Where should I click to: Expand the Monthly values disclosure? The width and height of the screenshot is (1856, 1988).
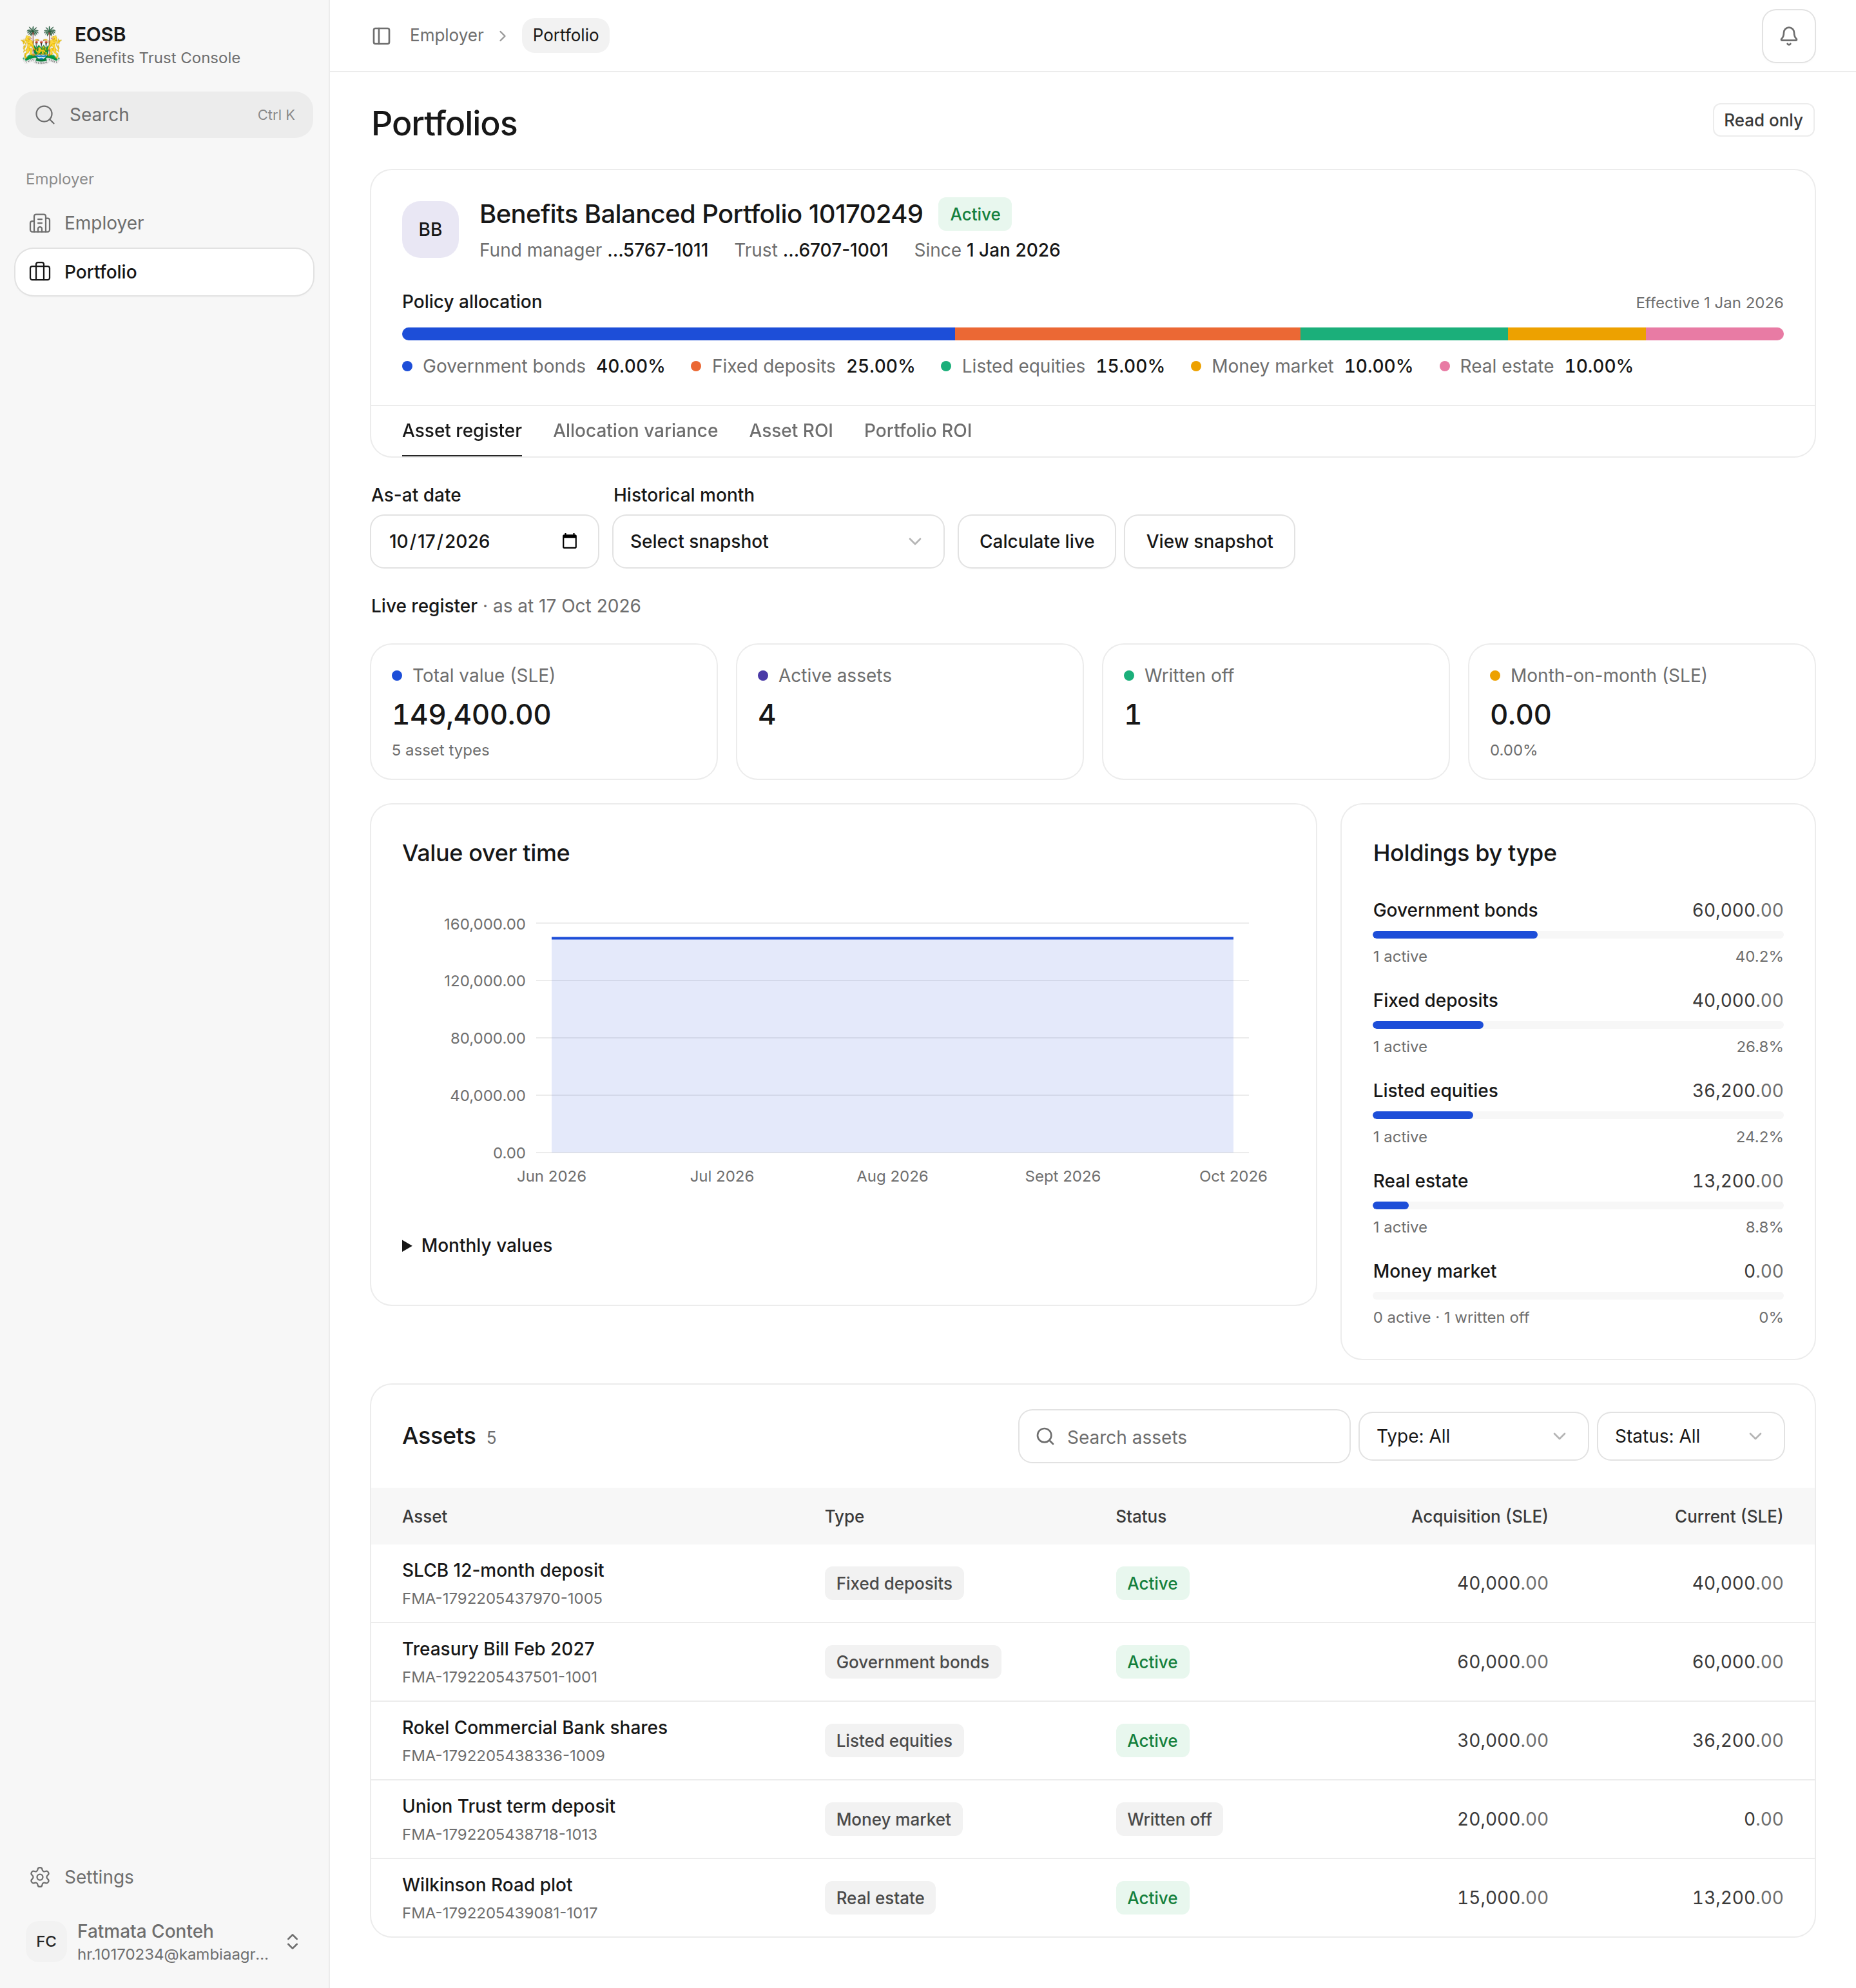[x=477, y=1245]
